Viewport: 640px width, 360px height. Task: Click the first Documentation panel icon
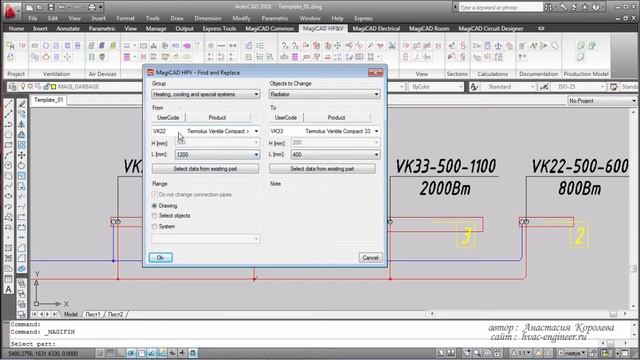point(522,46)
